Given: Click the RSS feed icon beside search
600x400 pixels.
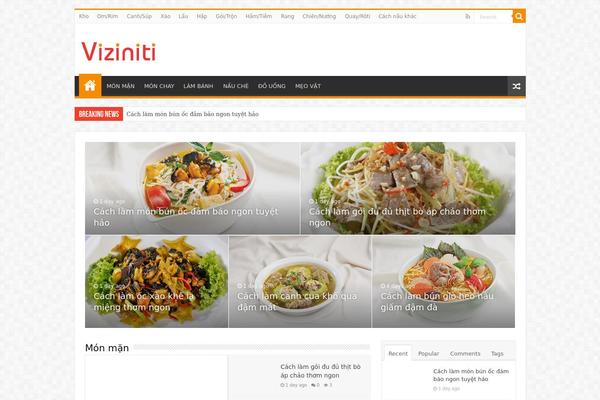Looking at the screenshot, I should click(468, 16).
